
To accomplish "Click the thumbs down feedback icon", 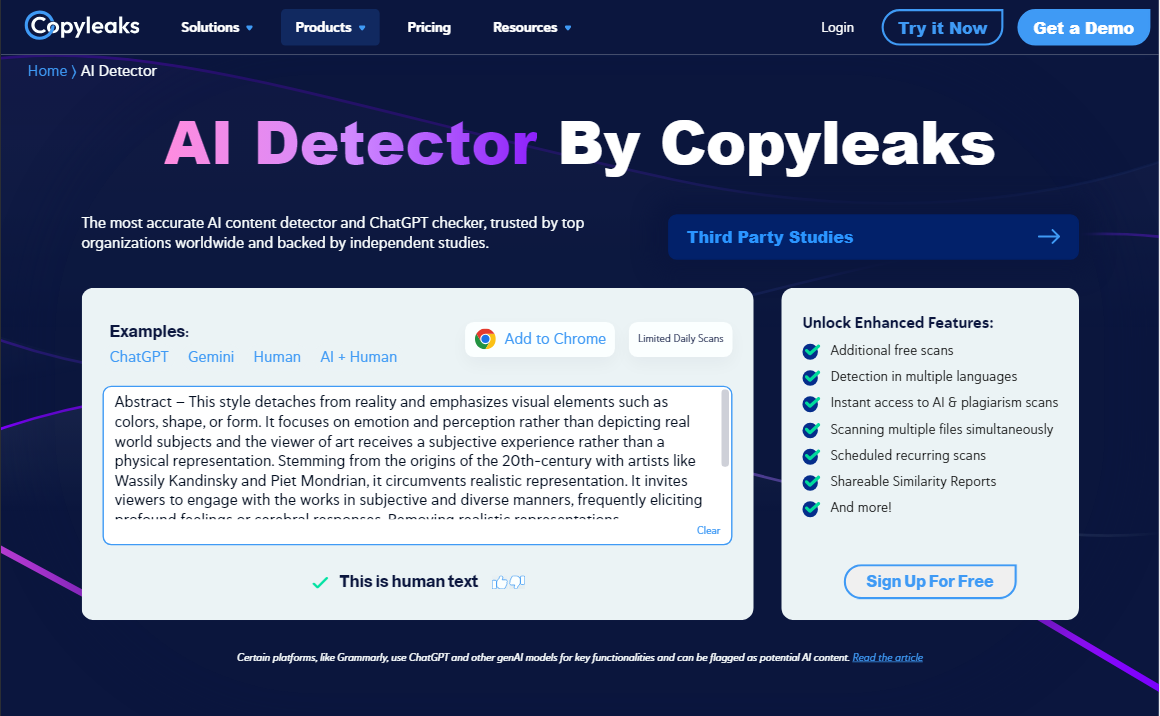I will click(x=517, y=582).
